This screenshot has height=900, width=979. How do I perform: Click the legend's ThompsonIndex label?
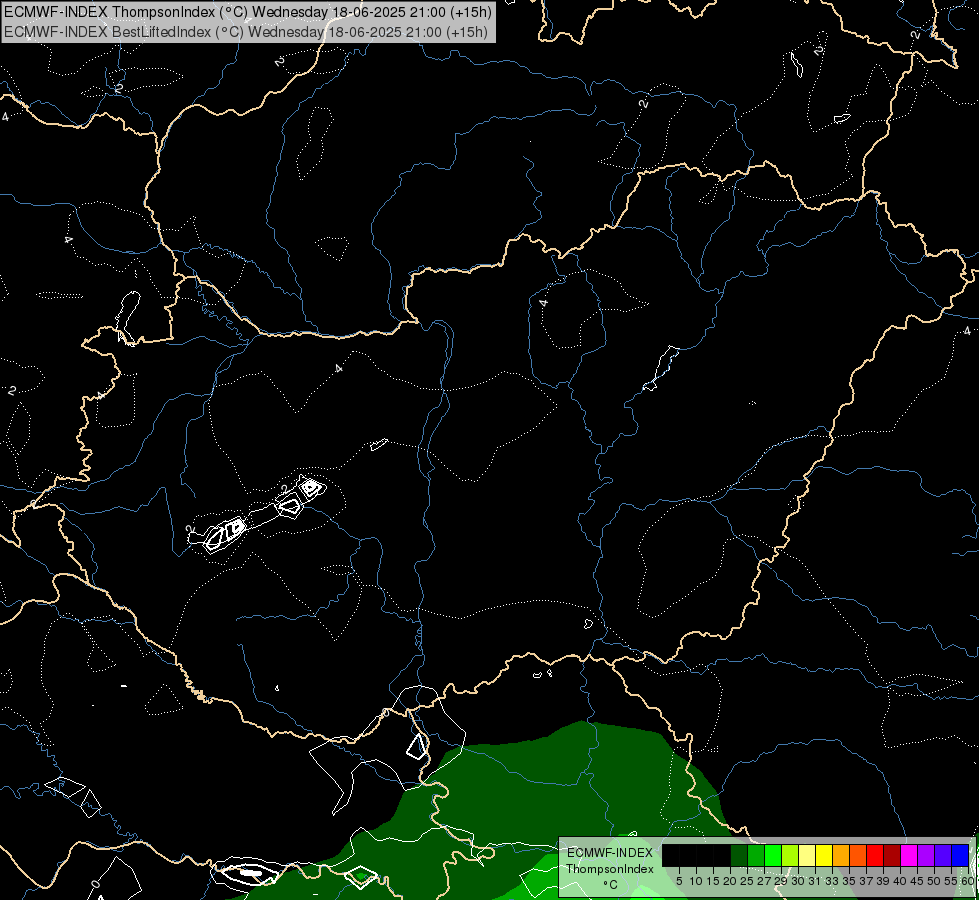point(610,869)
